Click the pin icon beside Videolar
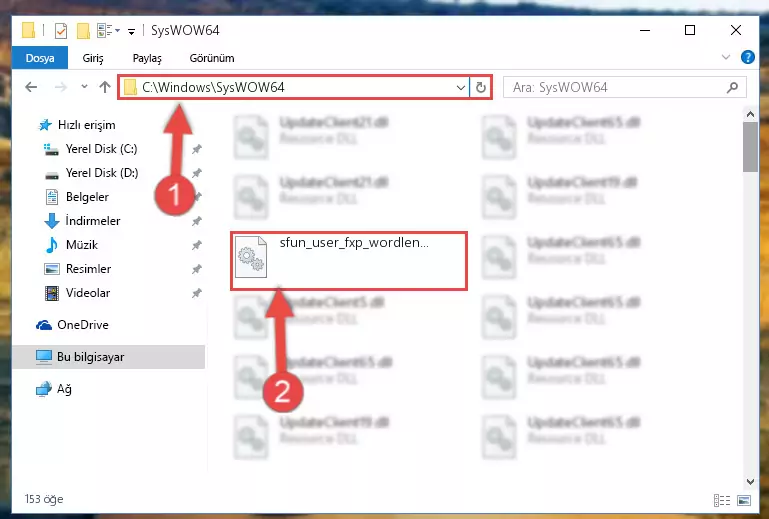The width and height of the screenshot is (769, 519). [x=197, y=293]
